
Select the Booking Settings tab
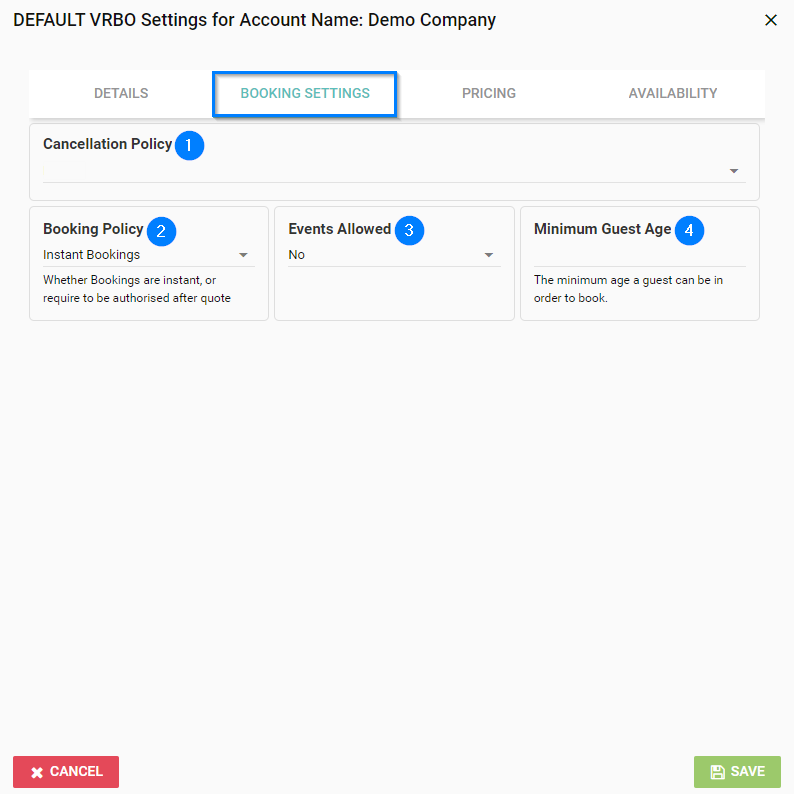click(305, 93)
